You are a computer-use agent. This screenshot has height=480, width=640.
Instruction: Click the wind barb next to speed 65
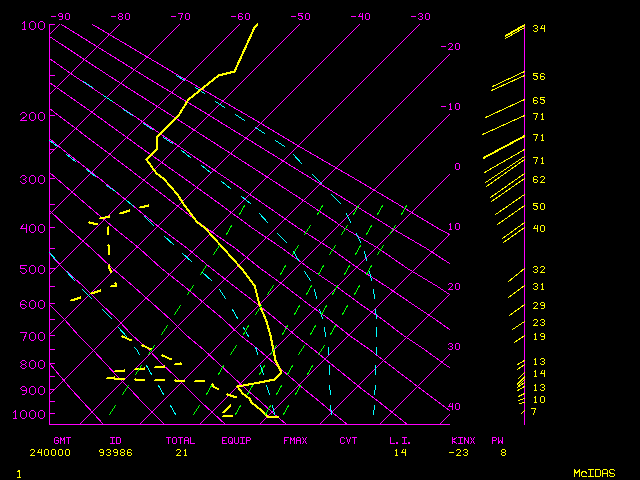(x=508, y=104)
